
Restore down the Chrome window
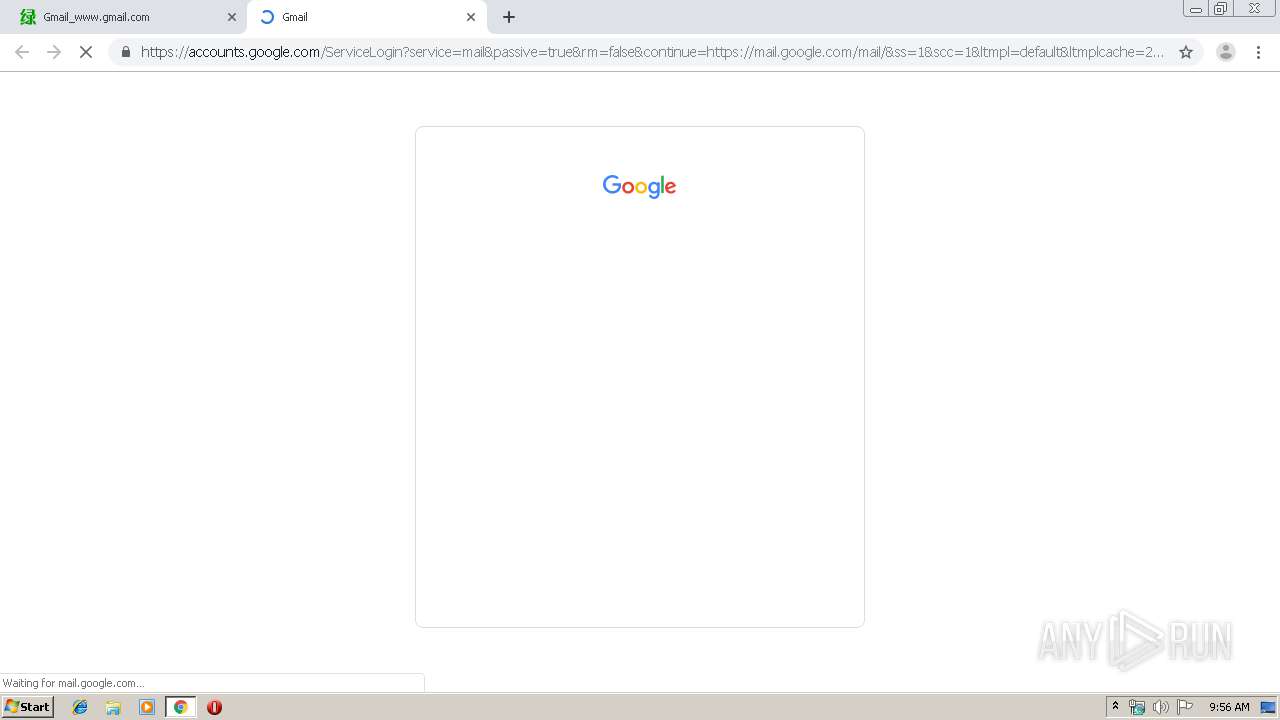tap(1221, 9)
